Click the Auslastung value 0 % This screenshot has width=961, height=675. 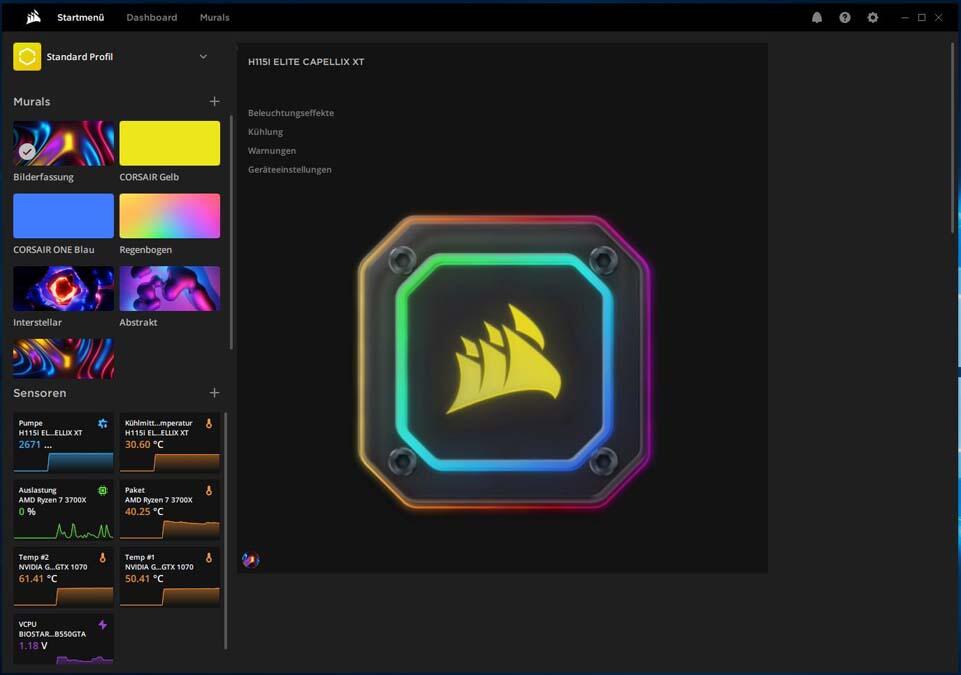click(27, 511)
